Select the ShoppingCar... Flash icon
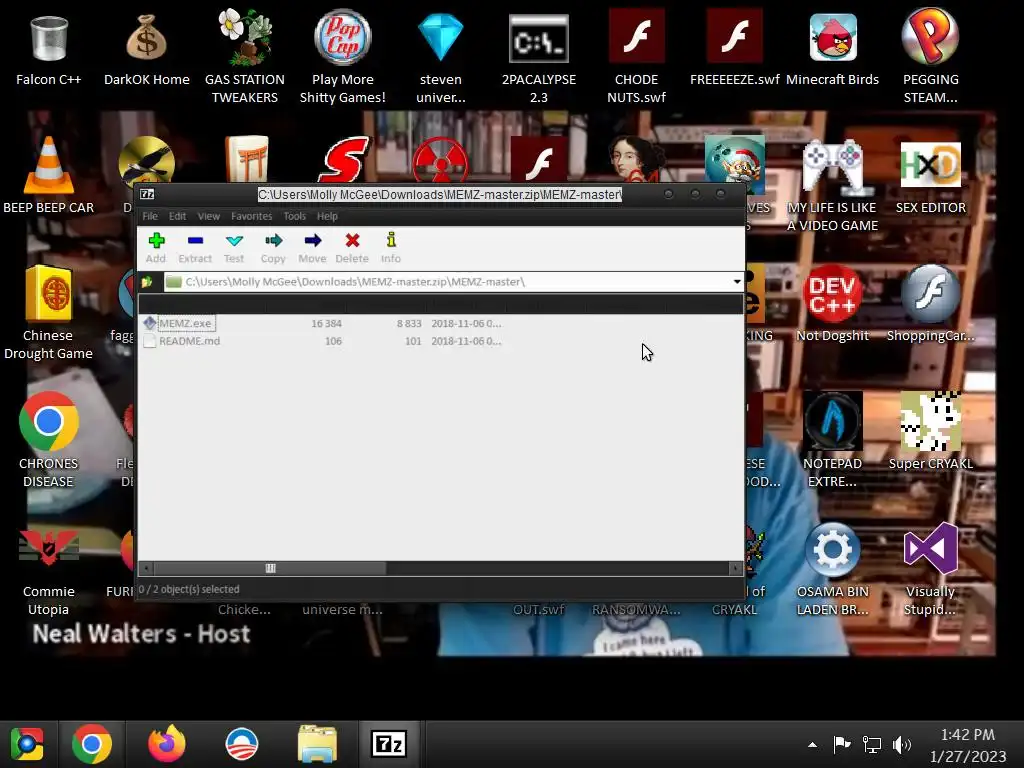1024x768 pixels. tap(931, 303)
